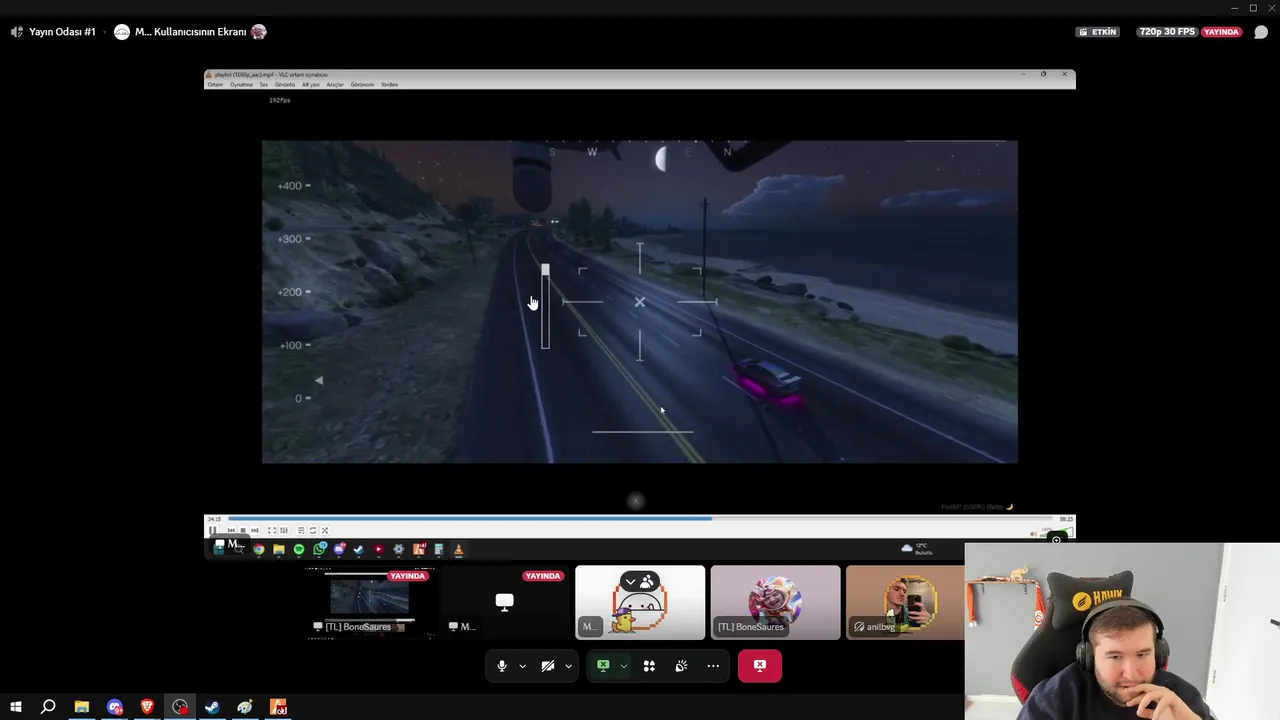1280x720 pixels.
Task: Expand screen share options arrow
Action: (623, 666)
